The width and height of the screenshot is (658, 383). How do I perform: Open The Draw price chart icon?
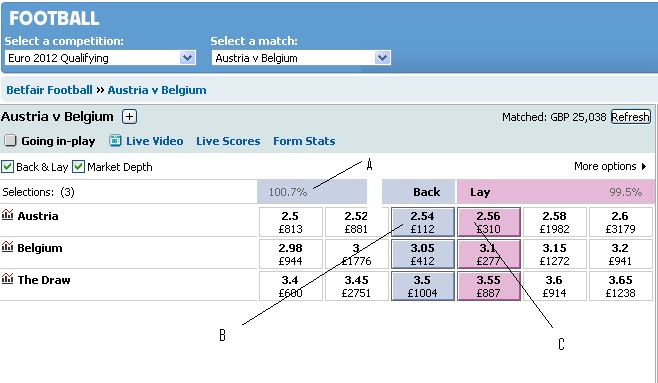tap(7, 279)
